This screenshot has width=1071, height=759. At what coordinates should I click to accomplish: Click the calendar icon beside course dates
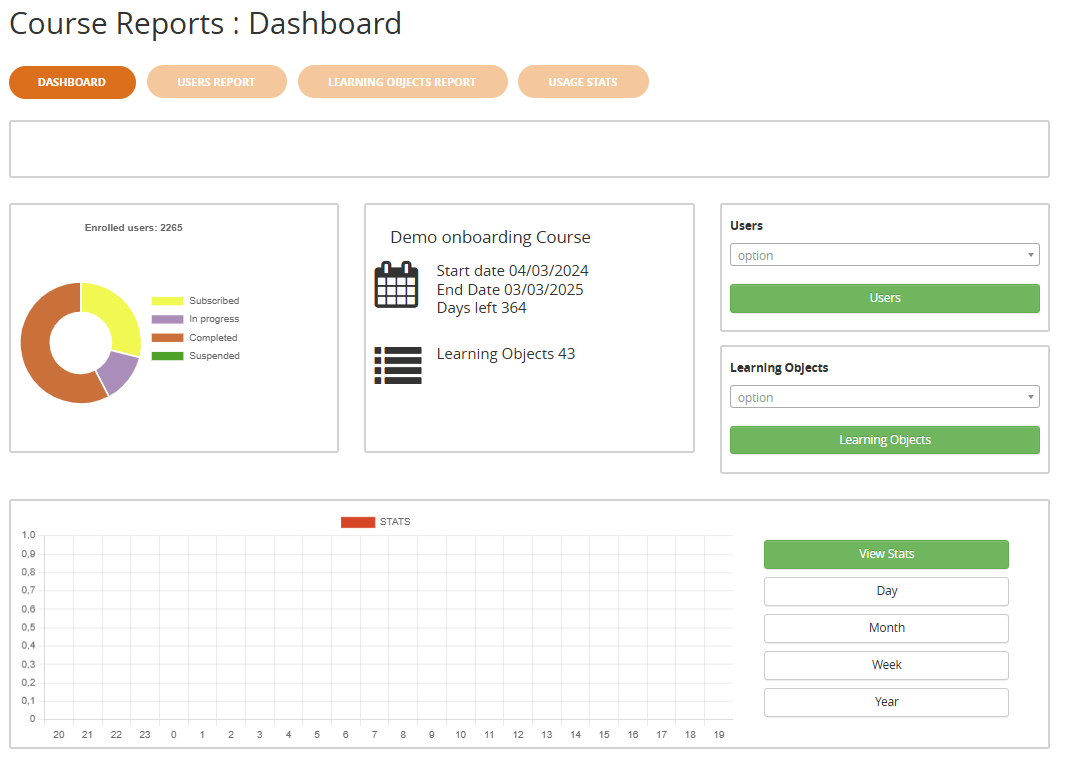pyautogui.click(x=396, y=285)
